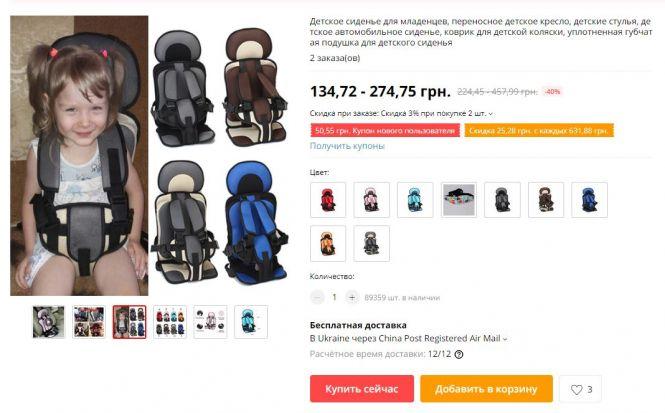Expand China Post Registered Air Mail shipping dropdown
This screenshot has height=413, width=665.
(x=505, y=339)
